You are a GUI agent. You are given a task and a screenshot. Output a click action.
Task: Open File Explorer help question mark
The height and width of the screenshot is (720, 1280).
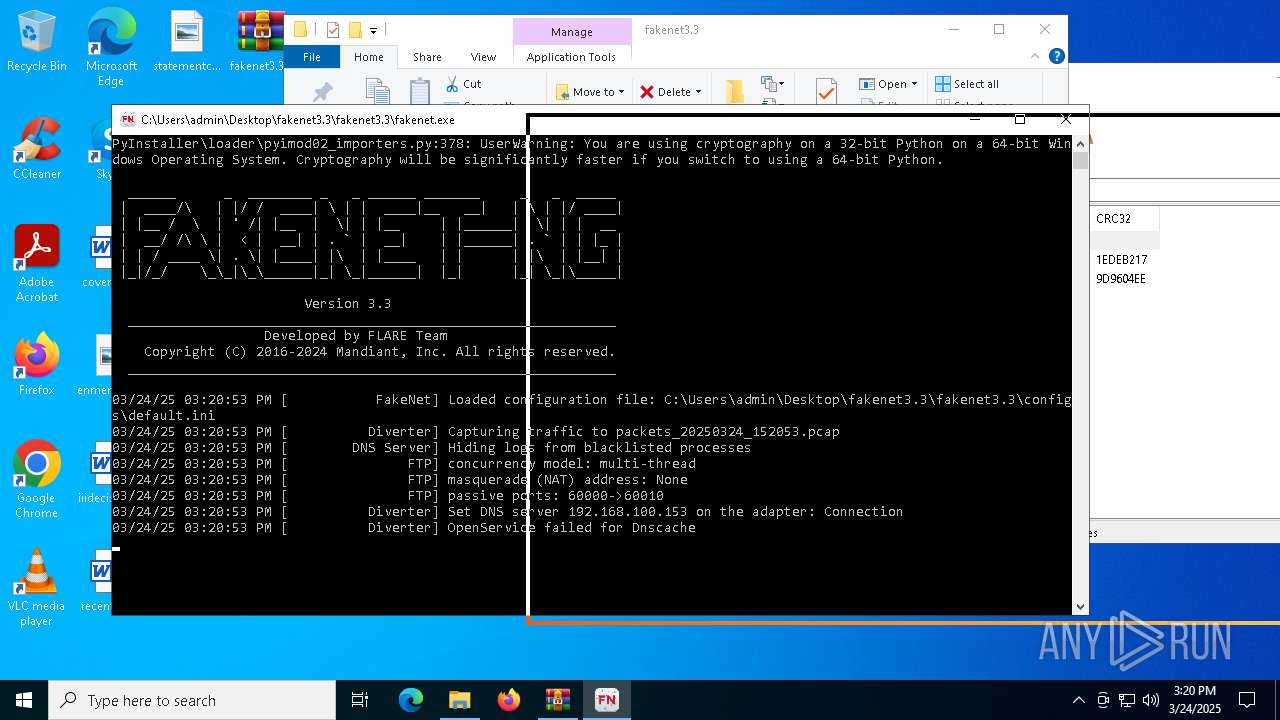pos(1057,56)
